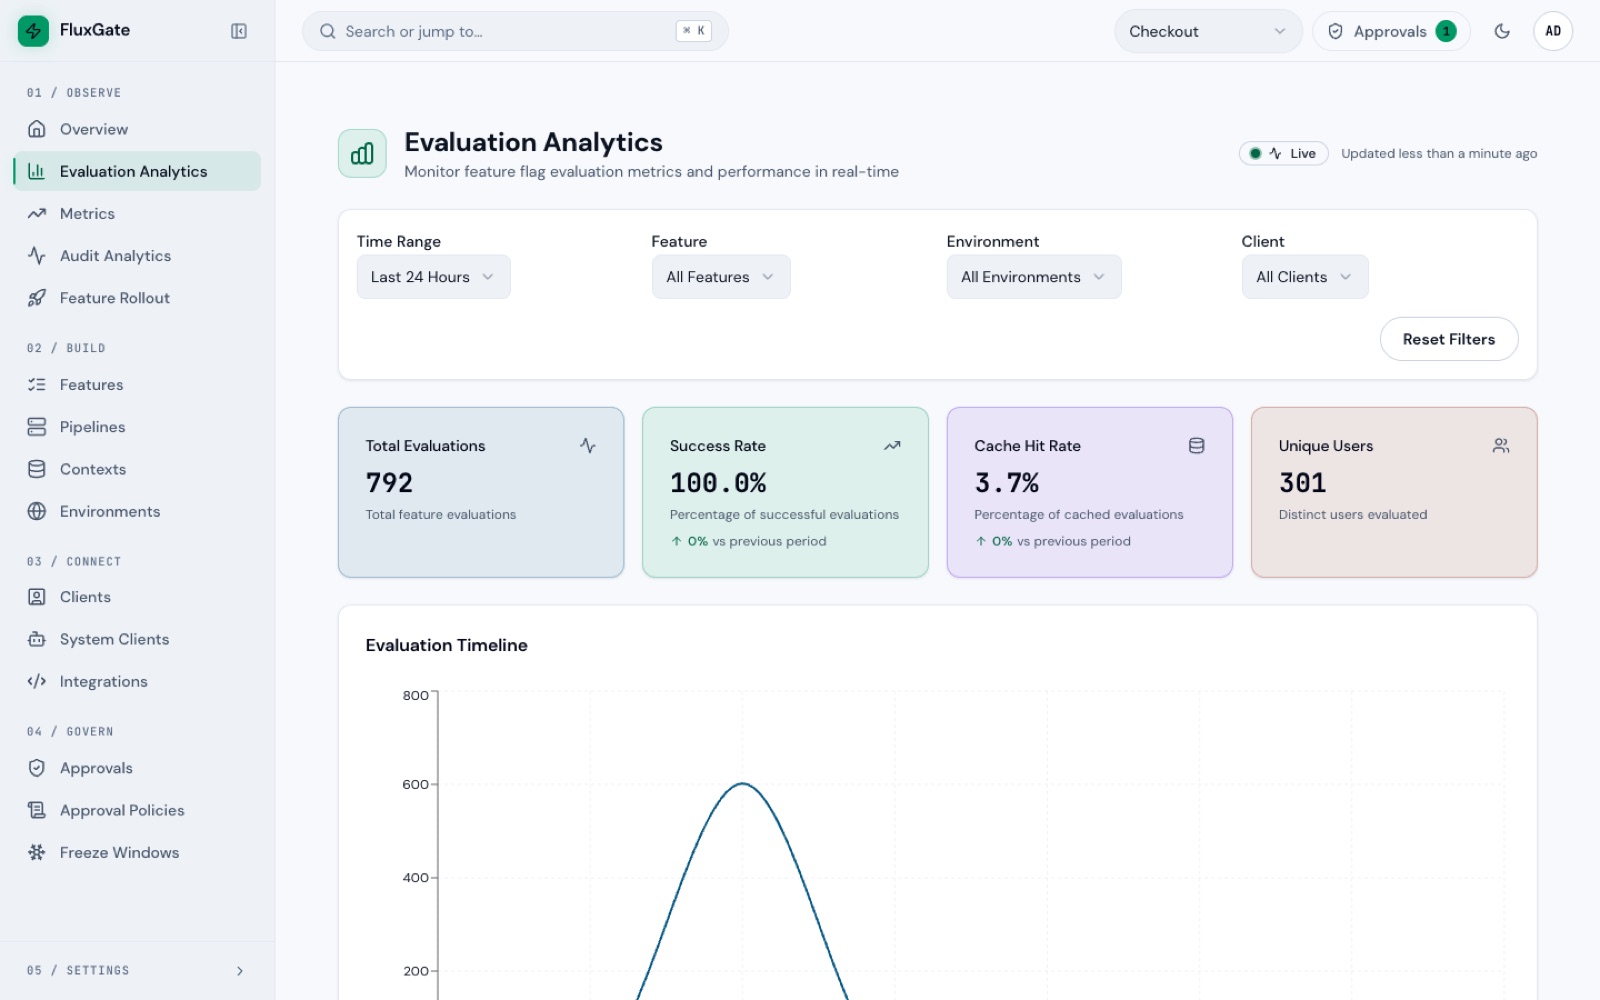The width and height of the screenshot is (1600, 1000).
Task: Open Environments in sidebar
Action: [x=137, y=512]
